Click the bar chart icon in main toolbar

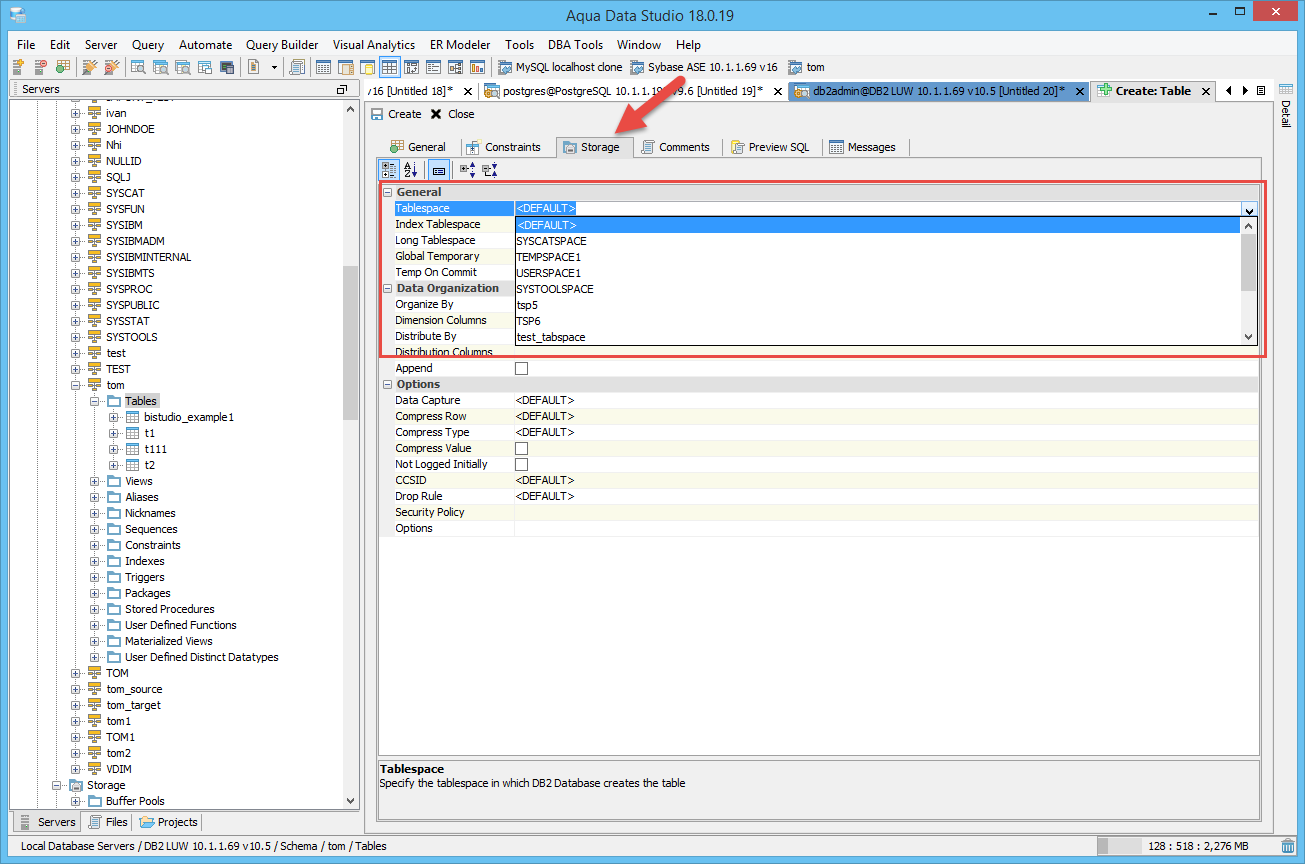point(477,67)
